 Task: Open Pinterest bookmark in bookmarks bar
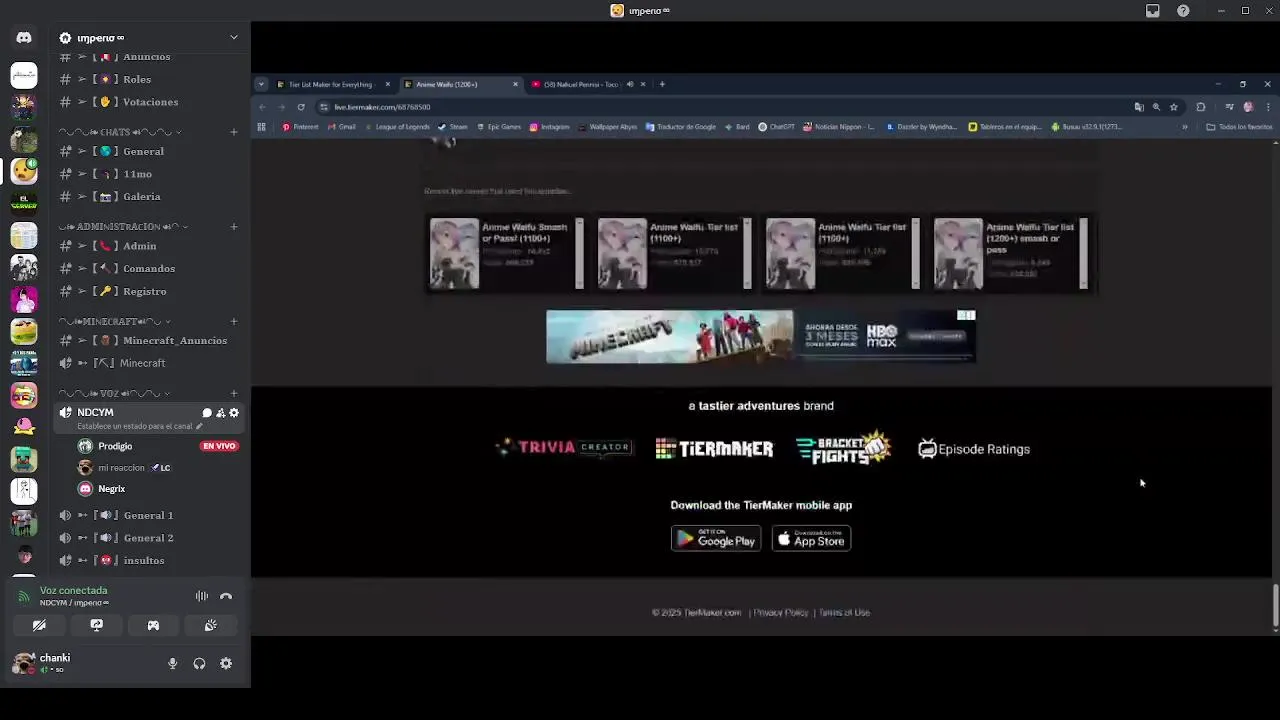300,127
